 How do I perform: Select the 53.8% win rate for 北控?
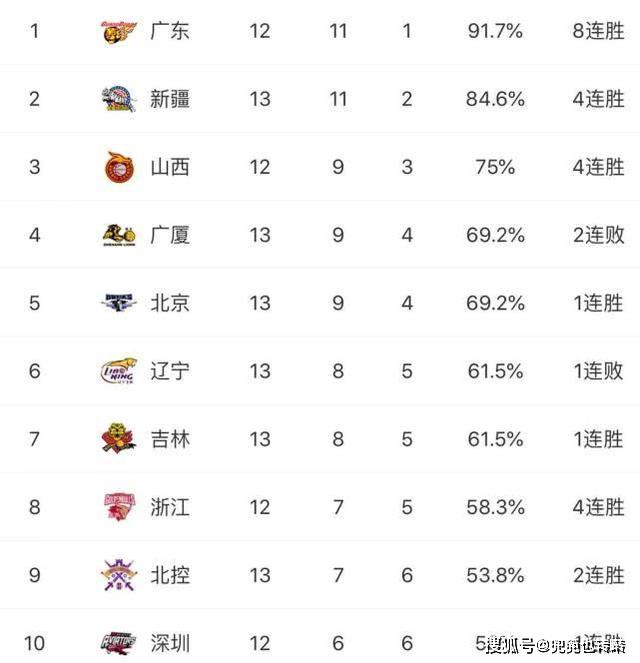tap(495, 575)
